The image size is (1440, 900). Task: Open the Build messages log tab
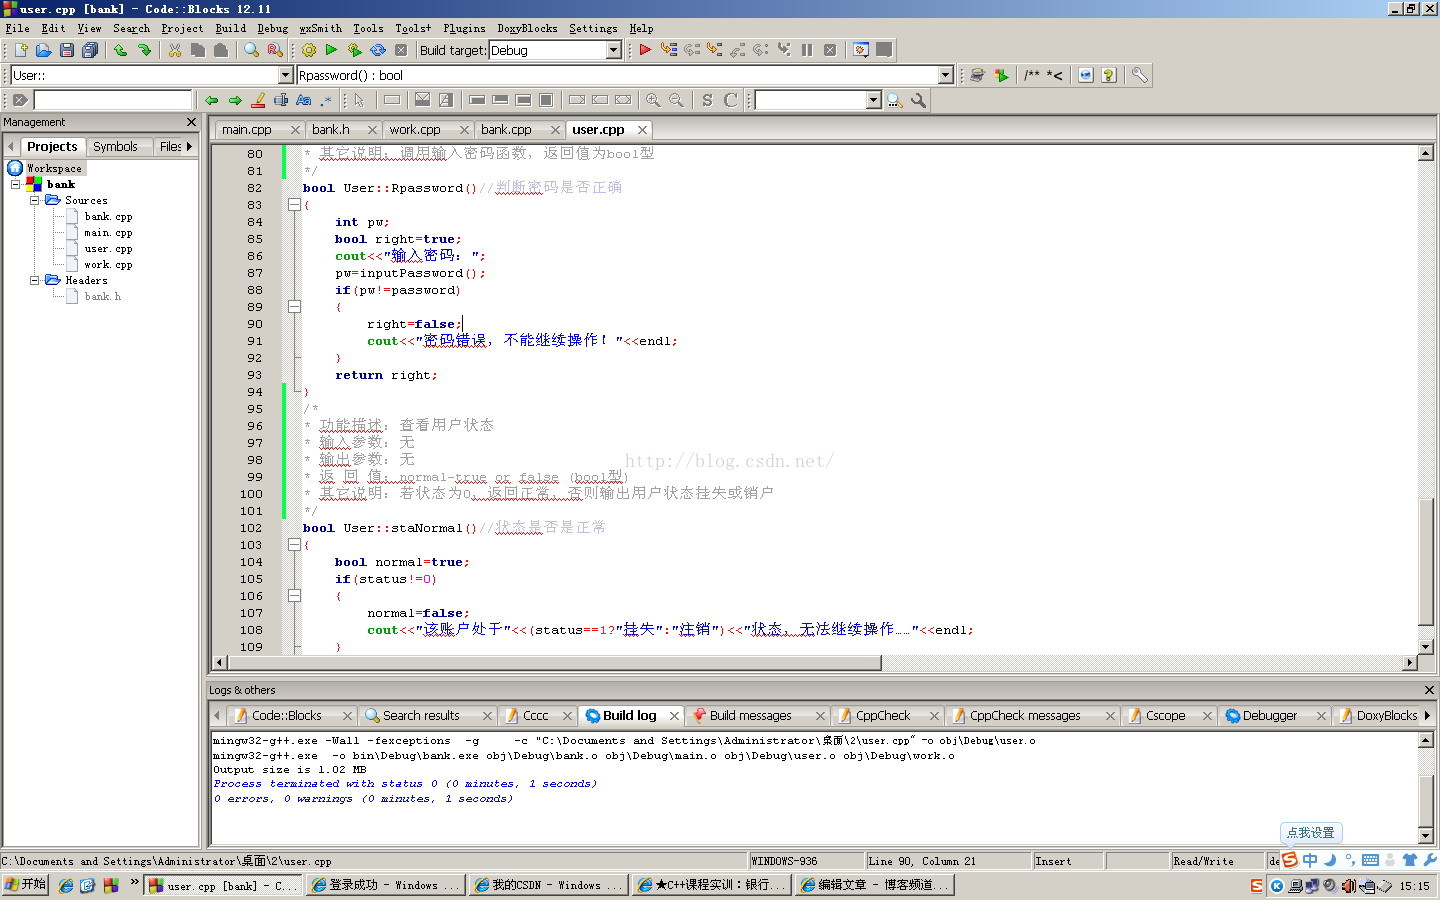[x=750, y=715]
